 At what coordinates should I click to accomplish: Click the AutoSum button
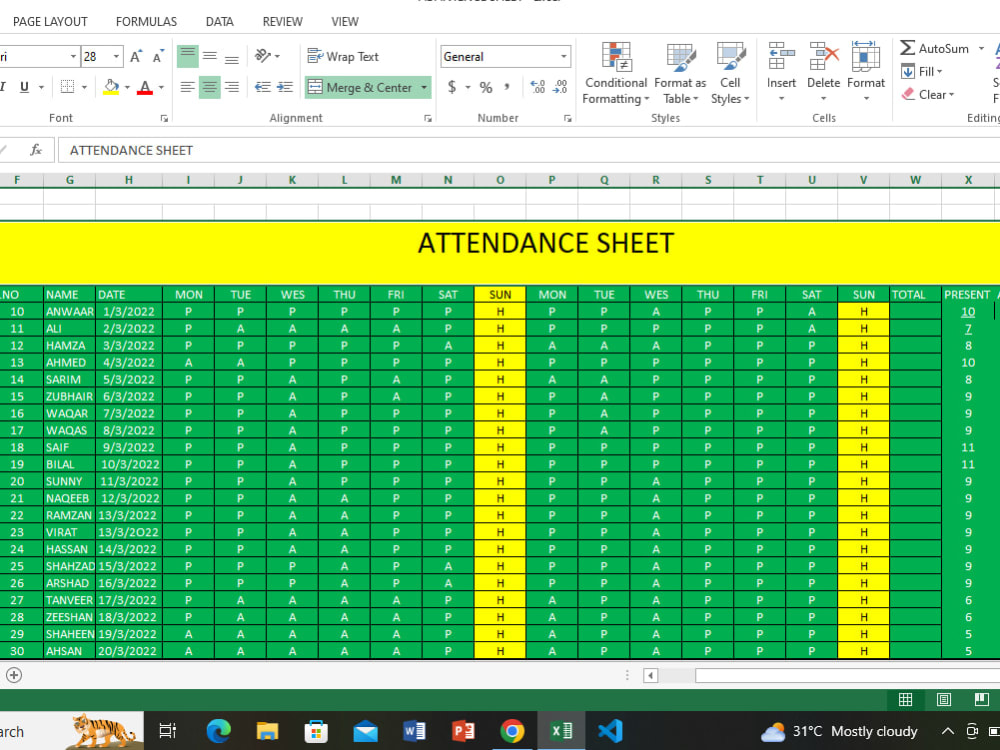point(935,48)
